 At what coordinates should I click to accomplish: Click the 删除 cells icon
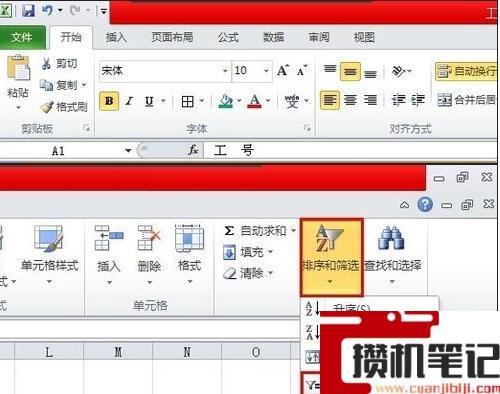149,238
